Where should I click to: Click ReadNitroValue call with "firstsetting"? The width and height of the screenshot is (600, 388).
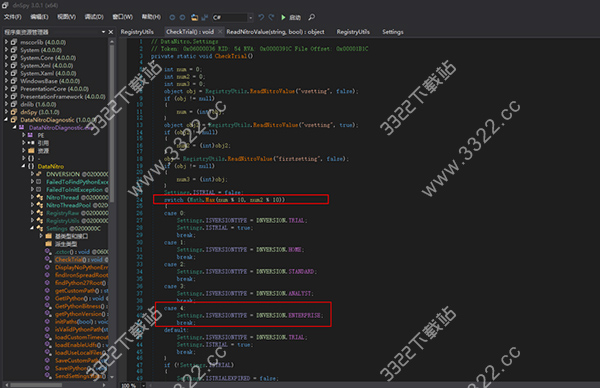coord(249,158)
